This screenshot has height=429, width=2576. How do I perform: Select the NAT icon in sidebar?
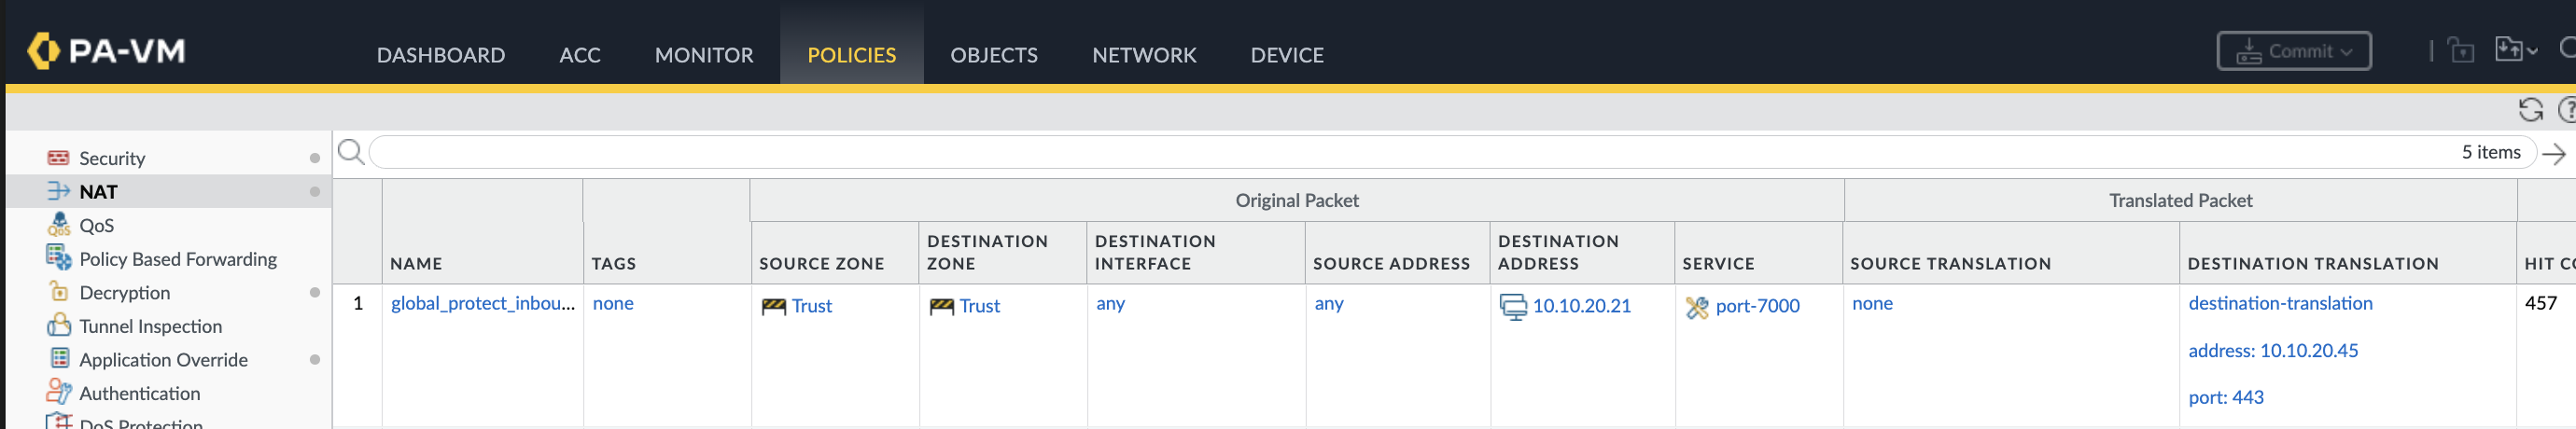[x=58, y=191]
